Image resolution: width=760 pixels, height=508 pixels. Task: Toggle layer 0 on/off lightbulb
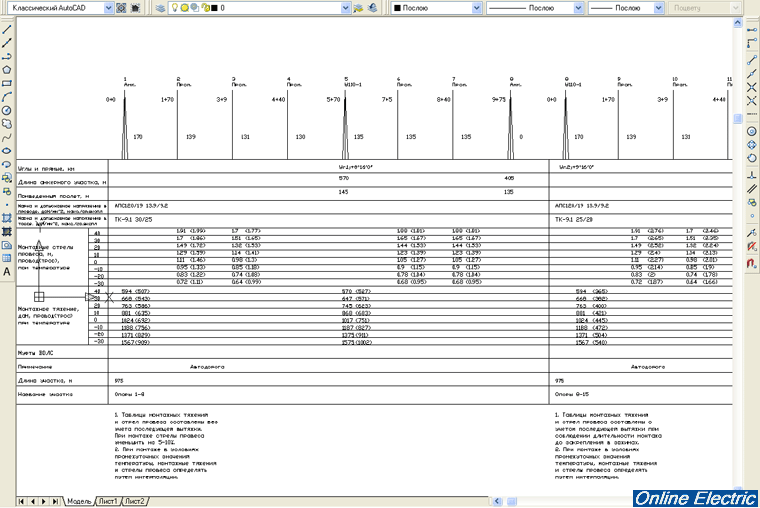click(x=175, y=8)
